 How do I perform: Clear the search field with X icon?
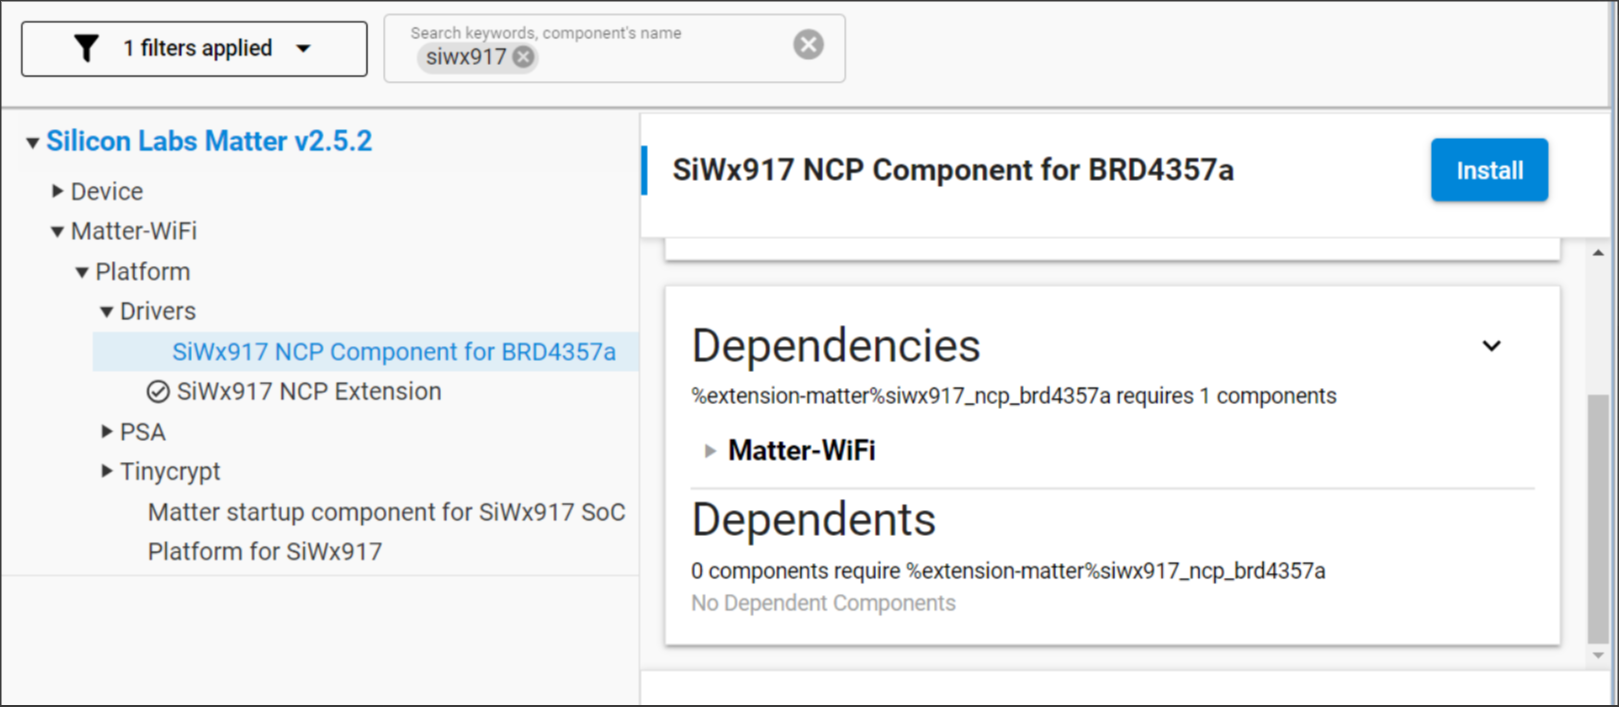click(808, 44)
